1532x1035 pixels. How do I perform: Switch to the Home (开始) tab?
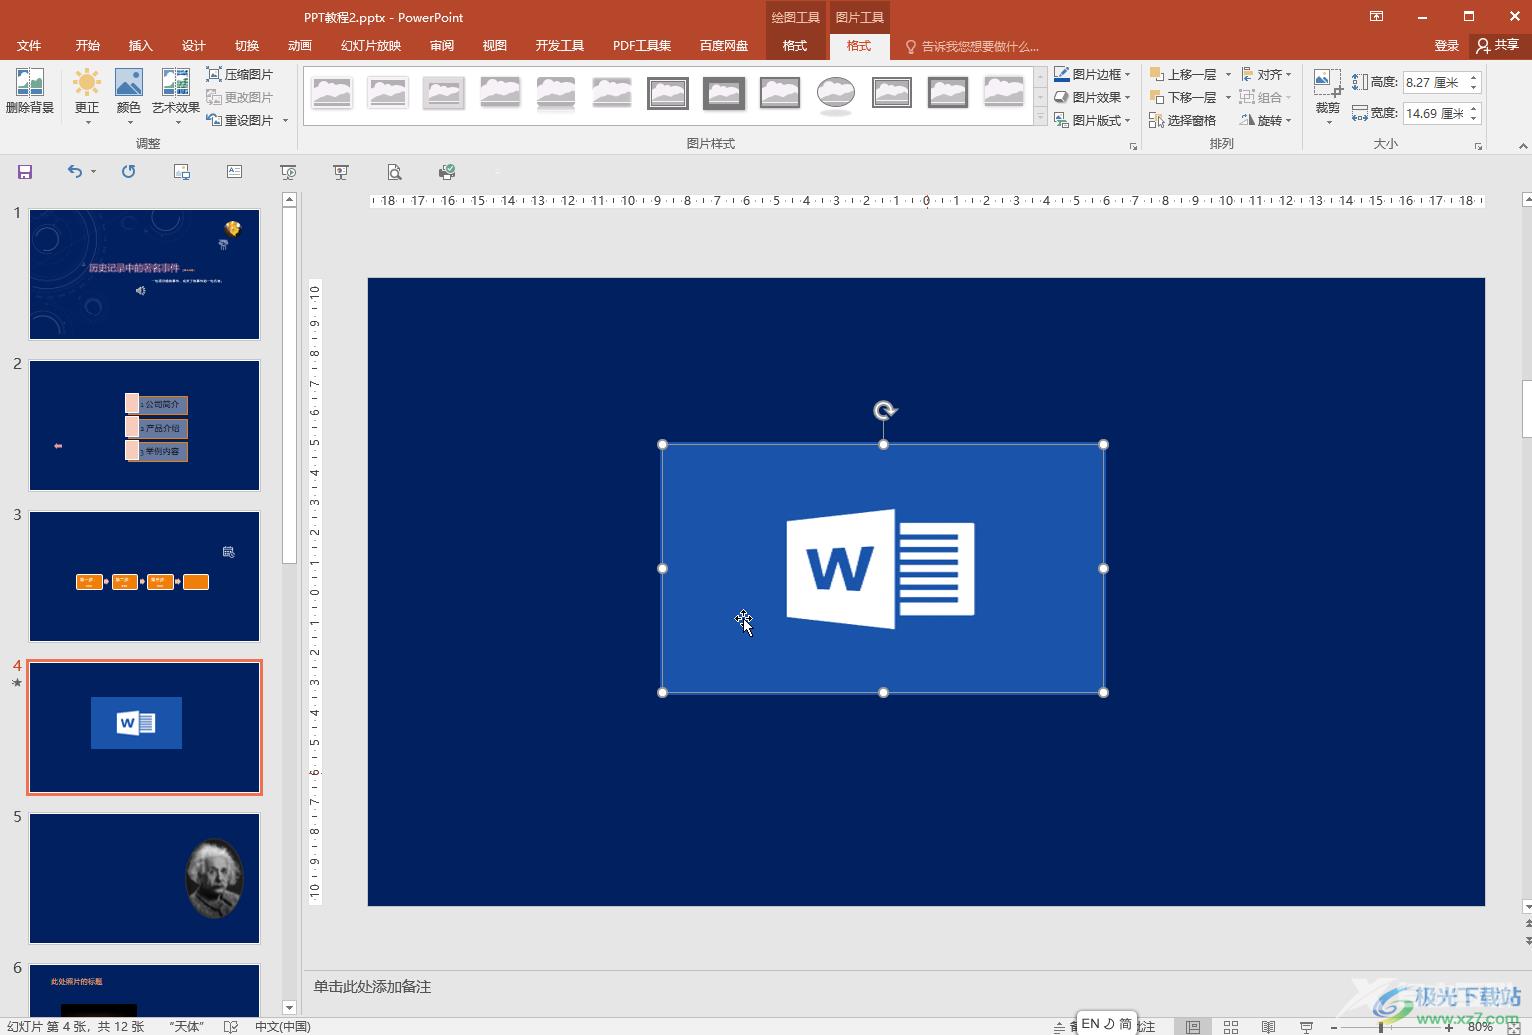(x=88, y=46)
